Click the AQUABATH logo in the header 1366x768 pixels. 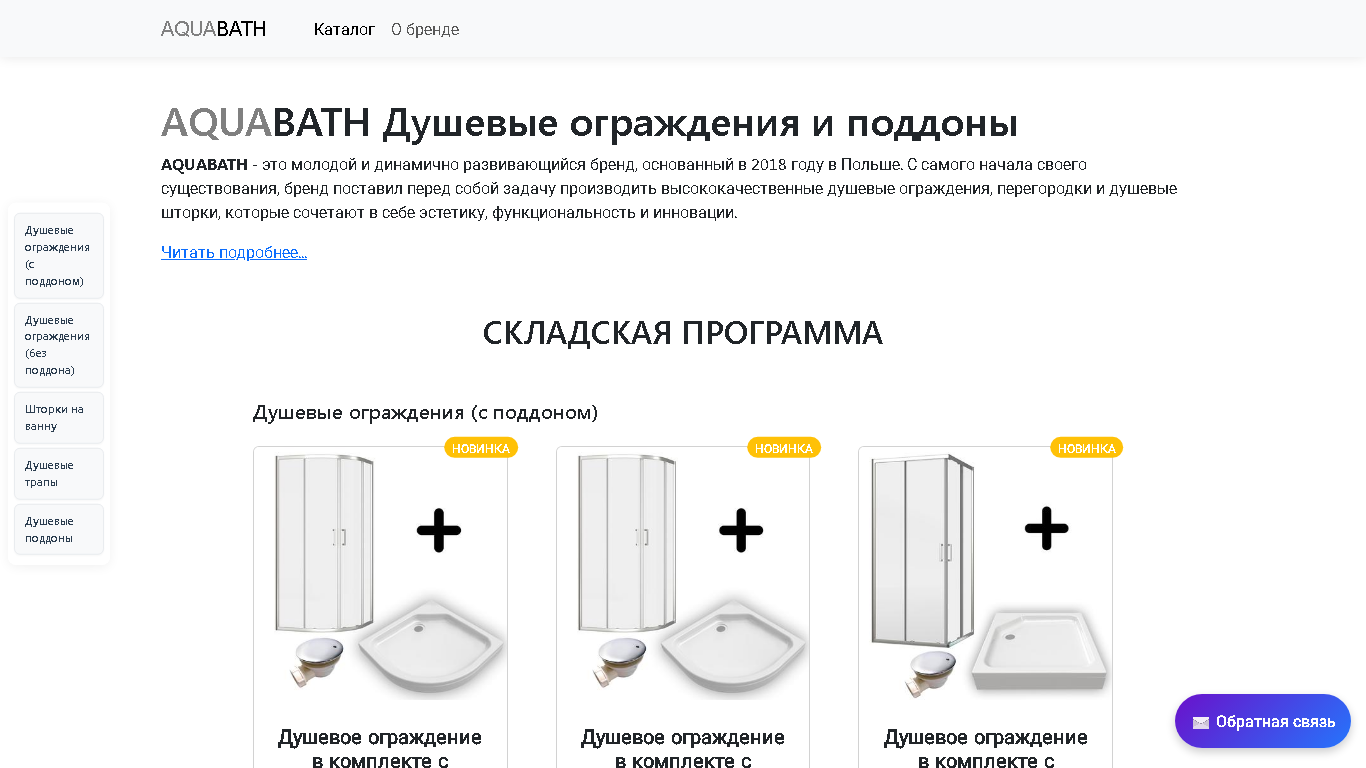213,29
